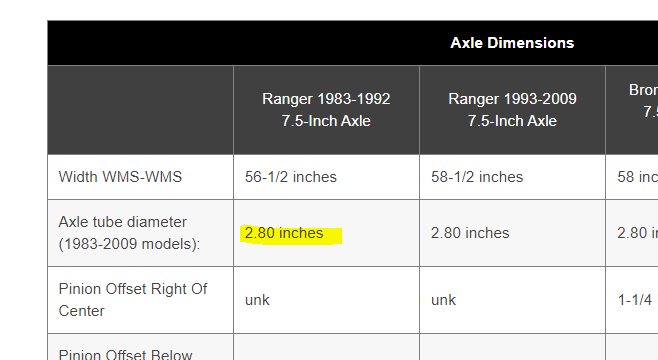Click the 1-1/4 pinion offset value

[635, 300]
